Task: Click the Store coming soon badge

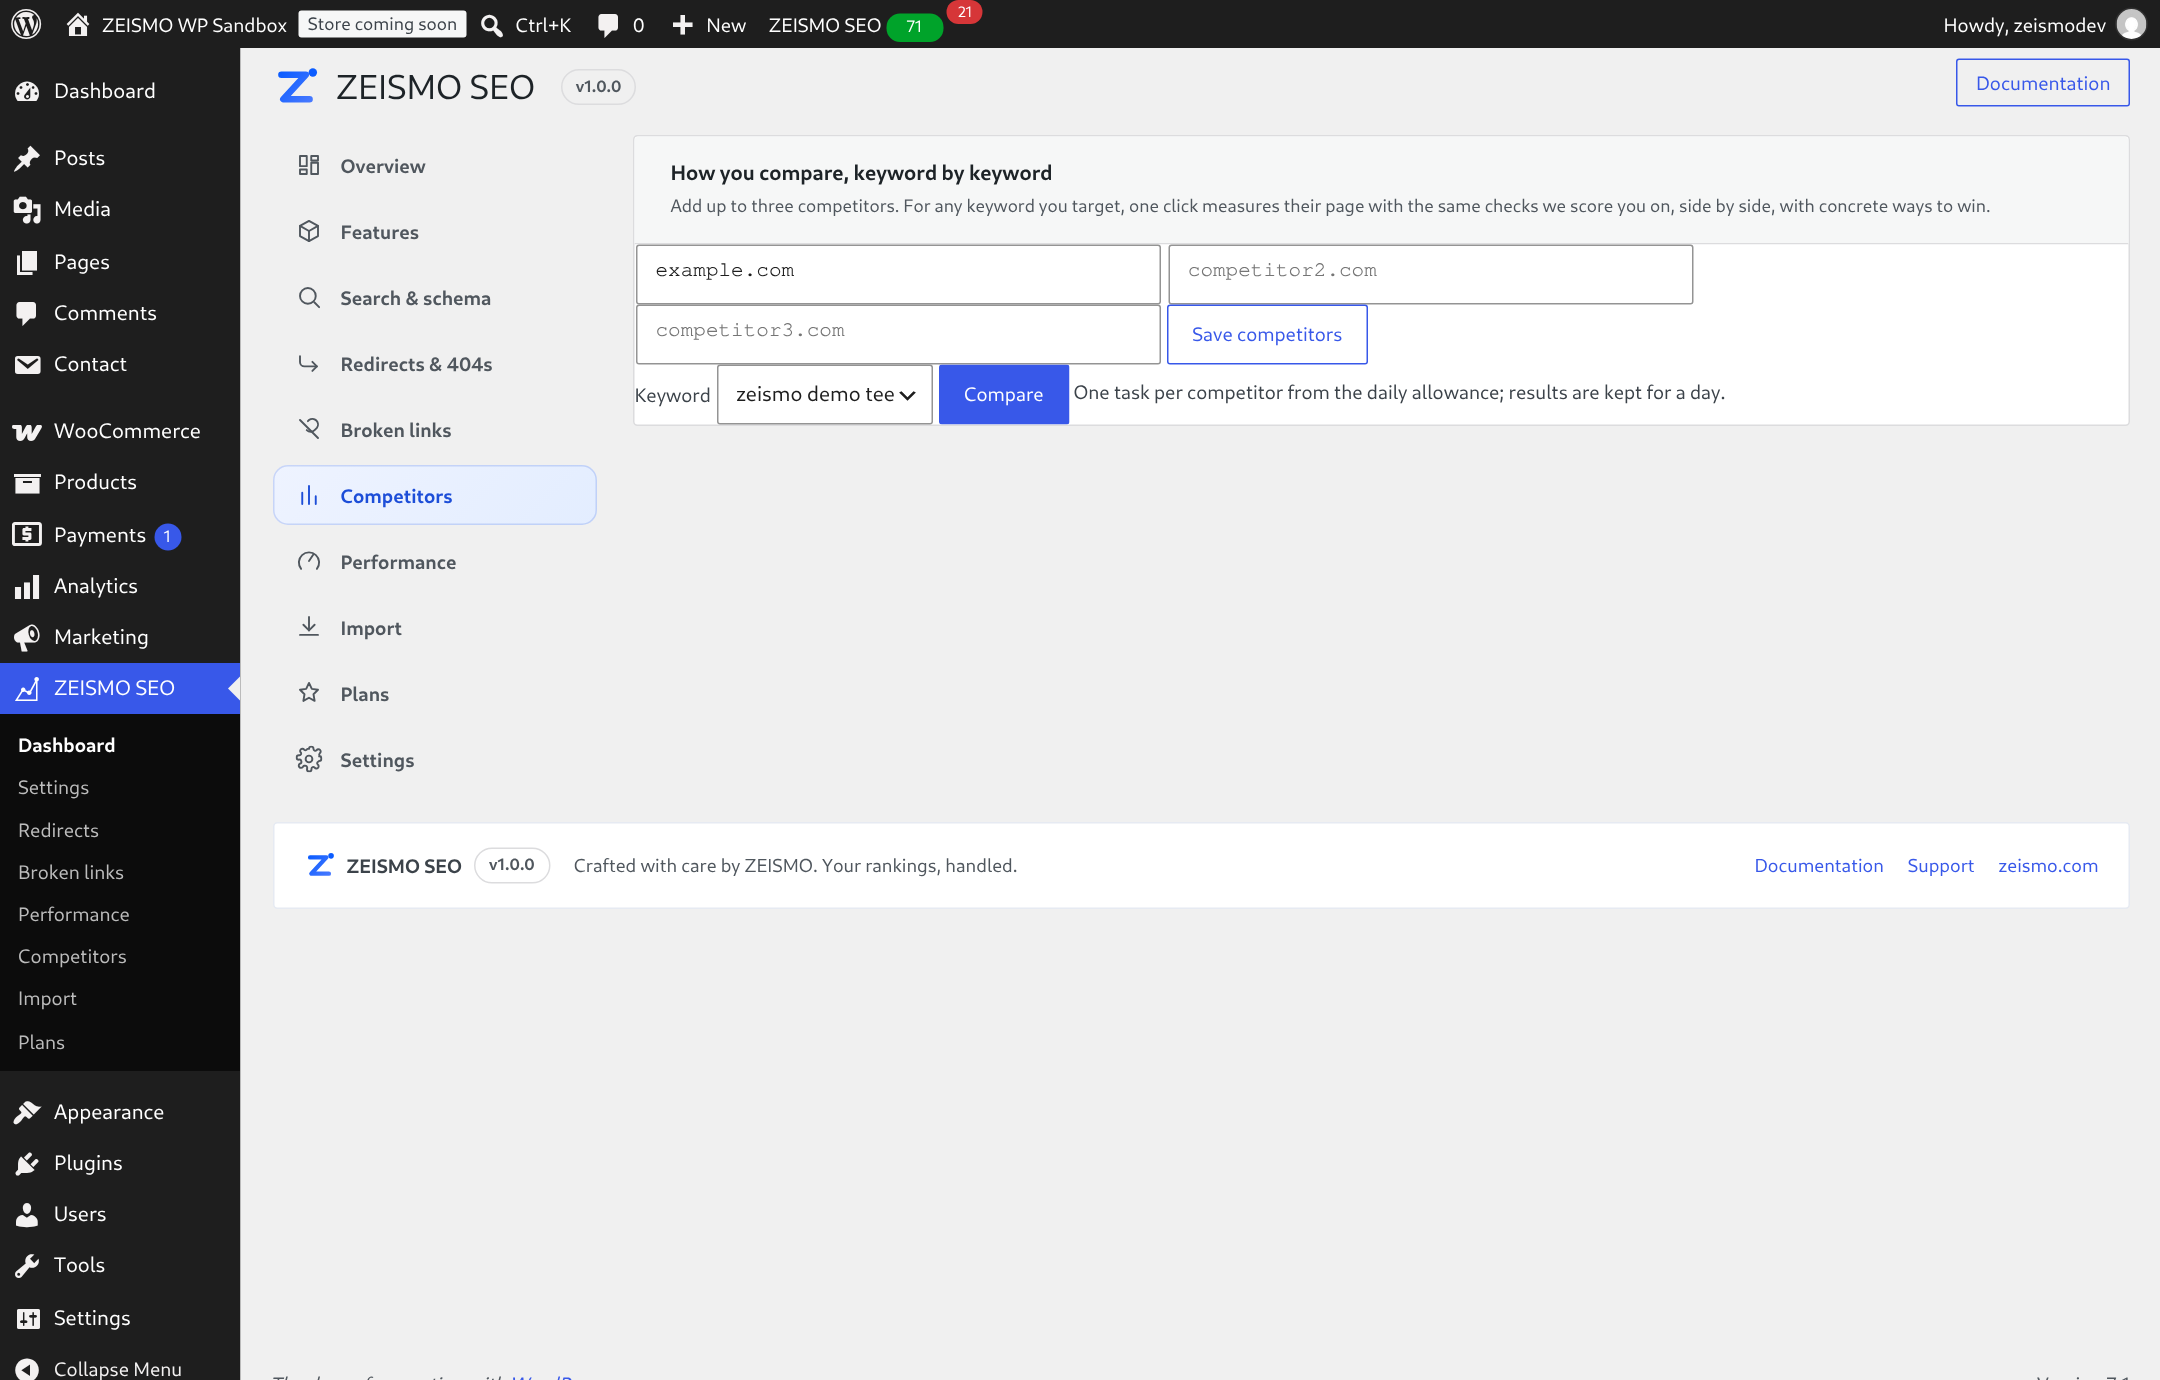Action: click(382, 24)
